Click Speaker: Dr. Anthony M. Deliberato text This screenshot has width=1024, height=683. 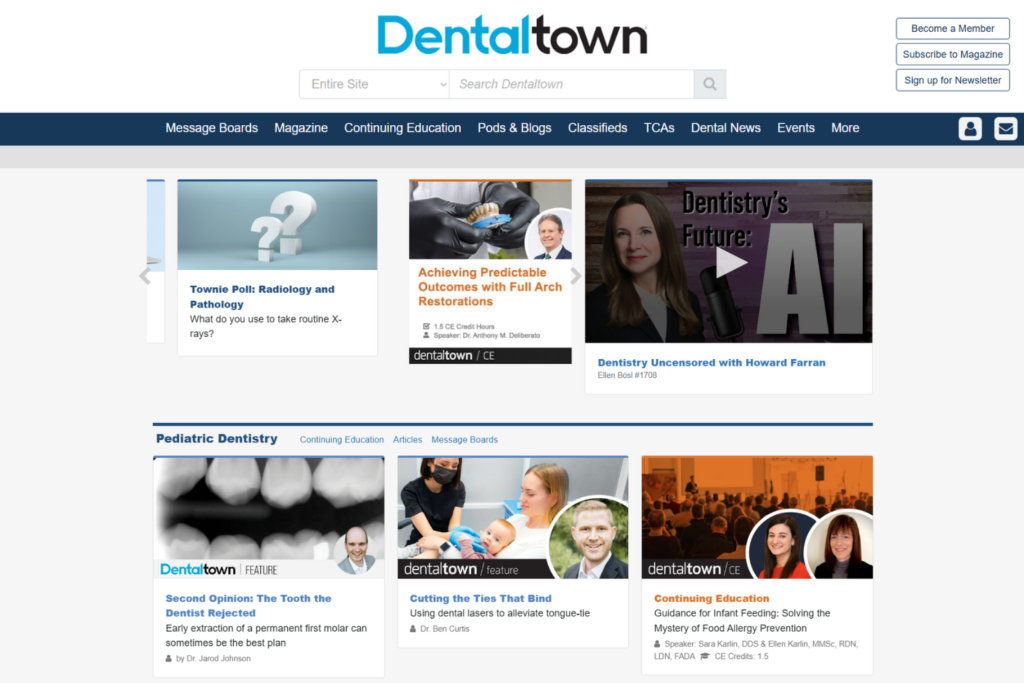tap(487, 336)
